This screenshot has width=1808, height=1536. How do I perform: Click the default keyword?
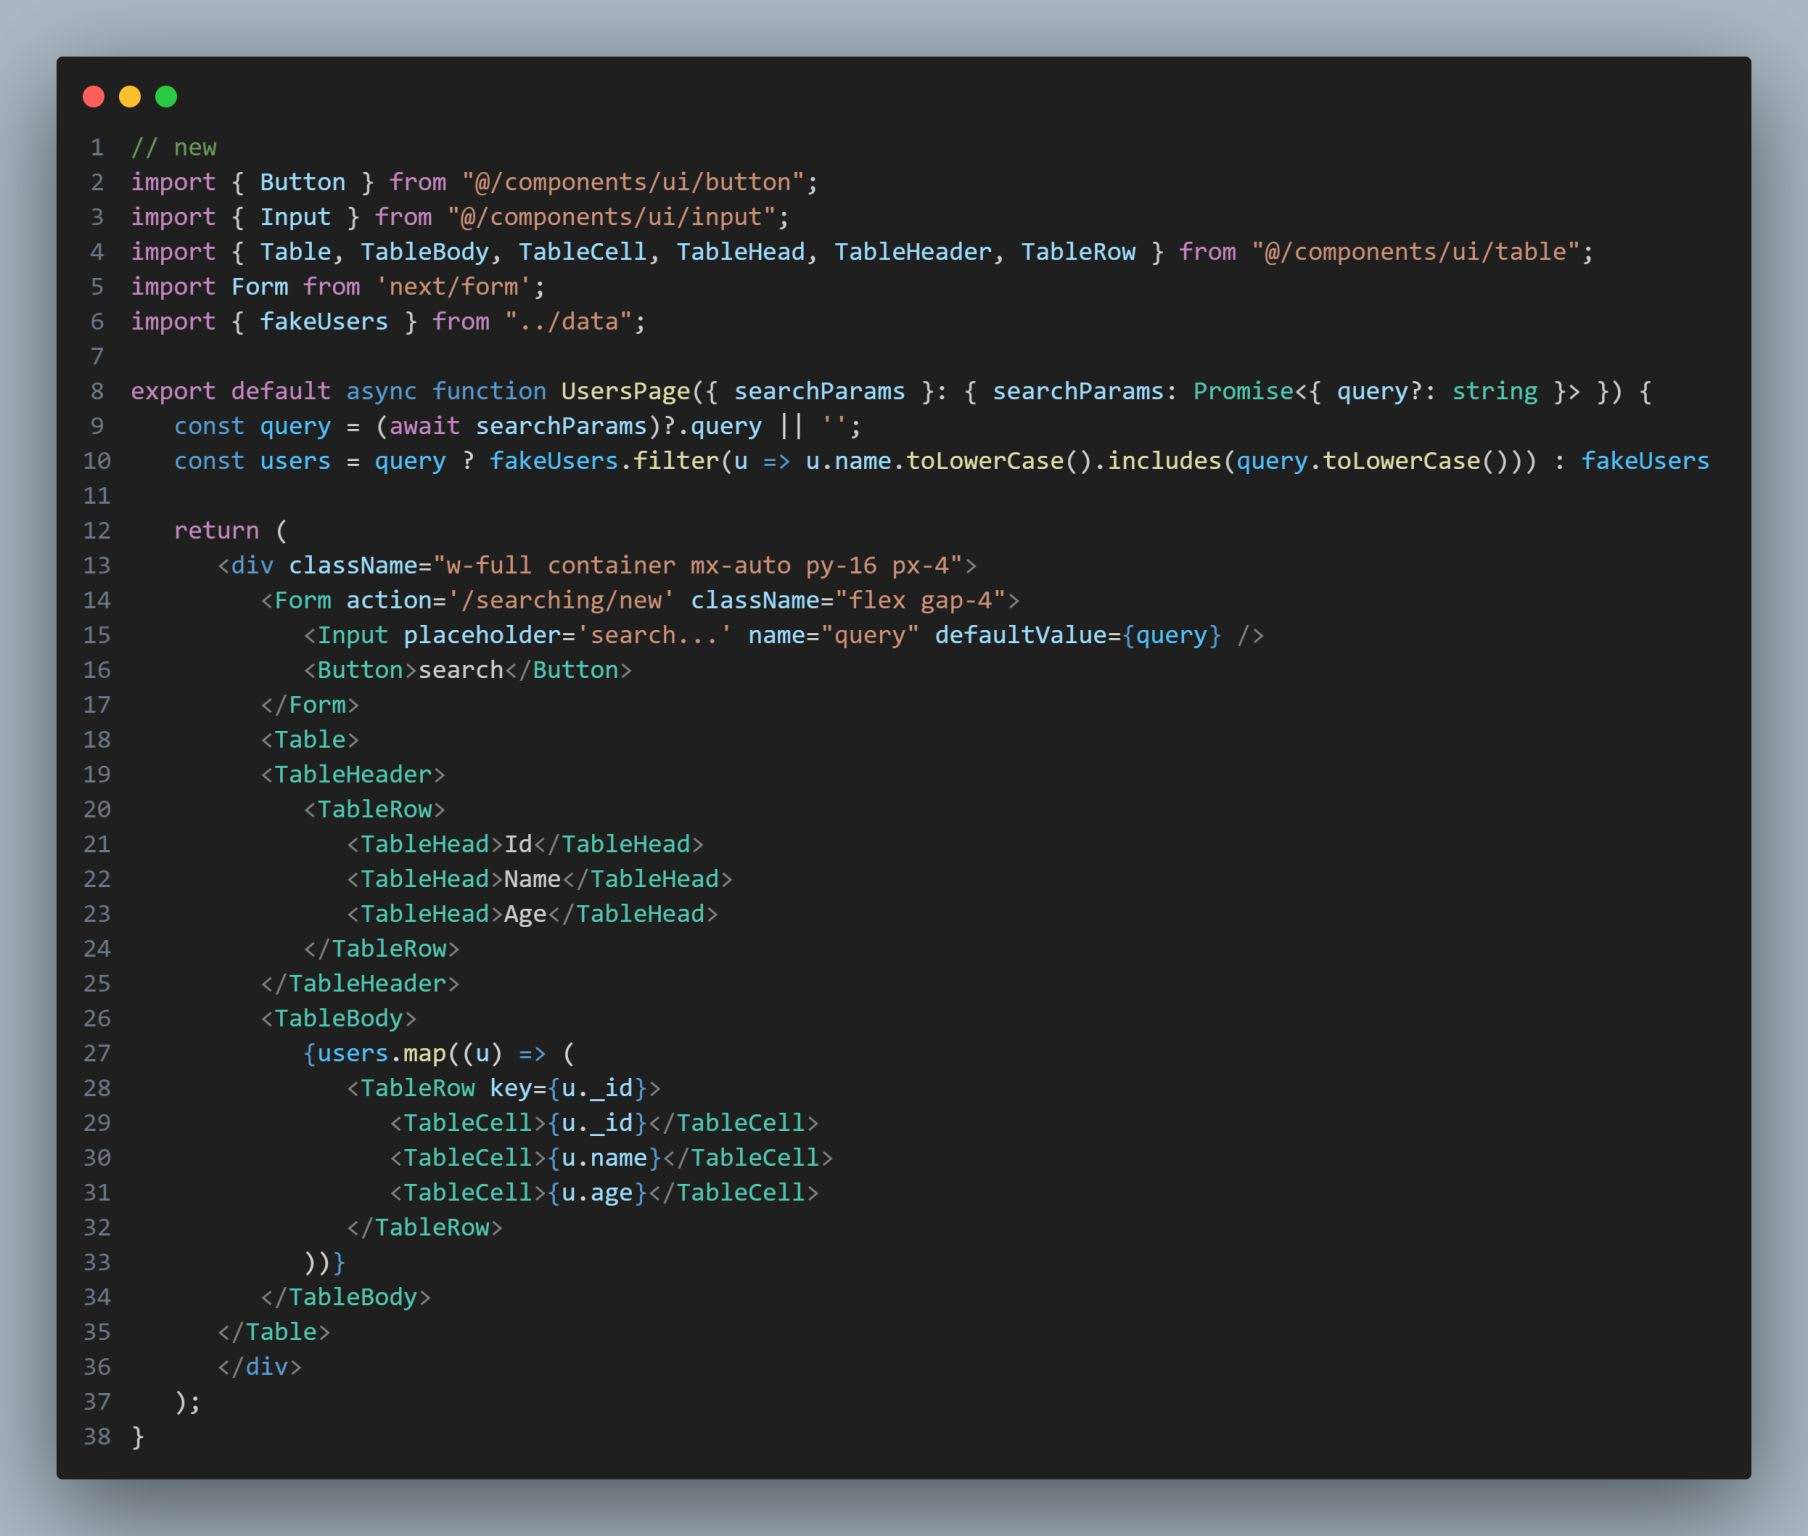pos(281,391)
